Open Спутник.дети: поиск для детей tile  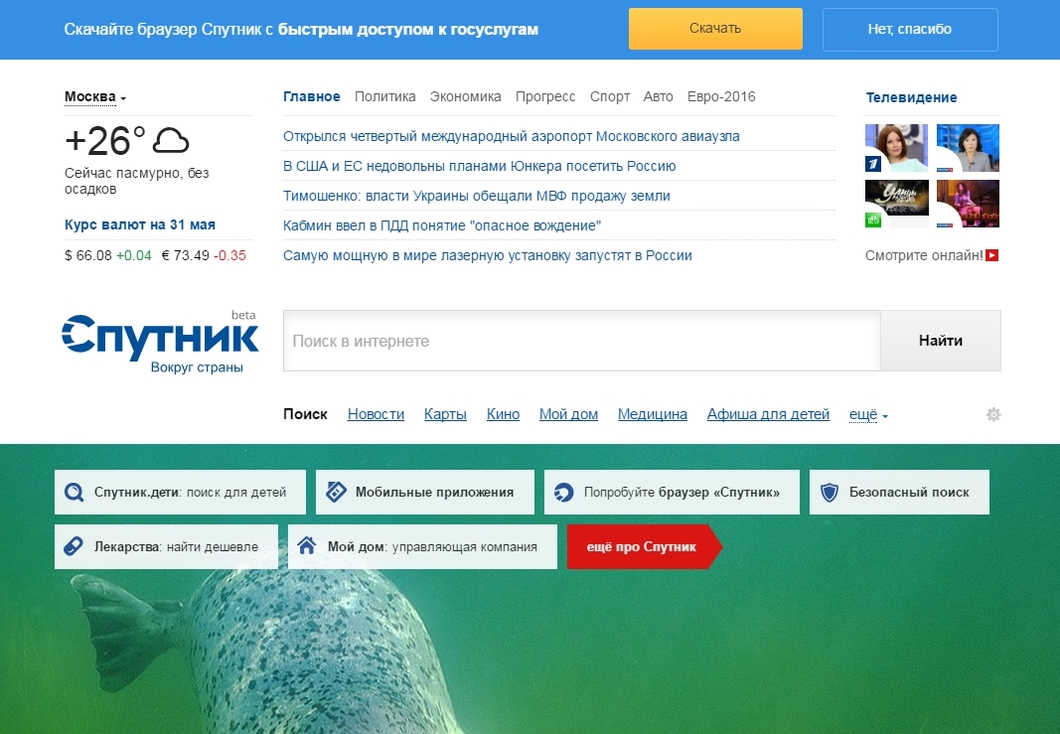pyautogui.click(x=180, y=492)
